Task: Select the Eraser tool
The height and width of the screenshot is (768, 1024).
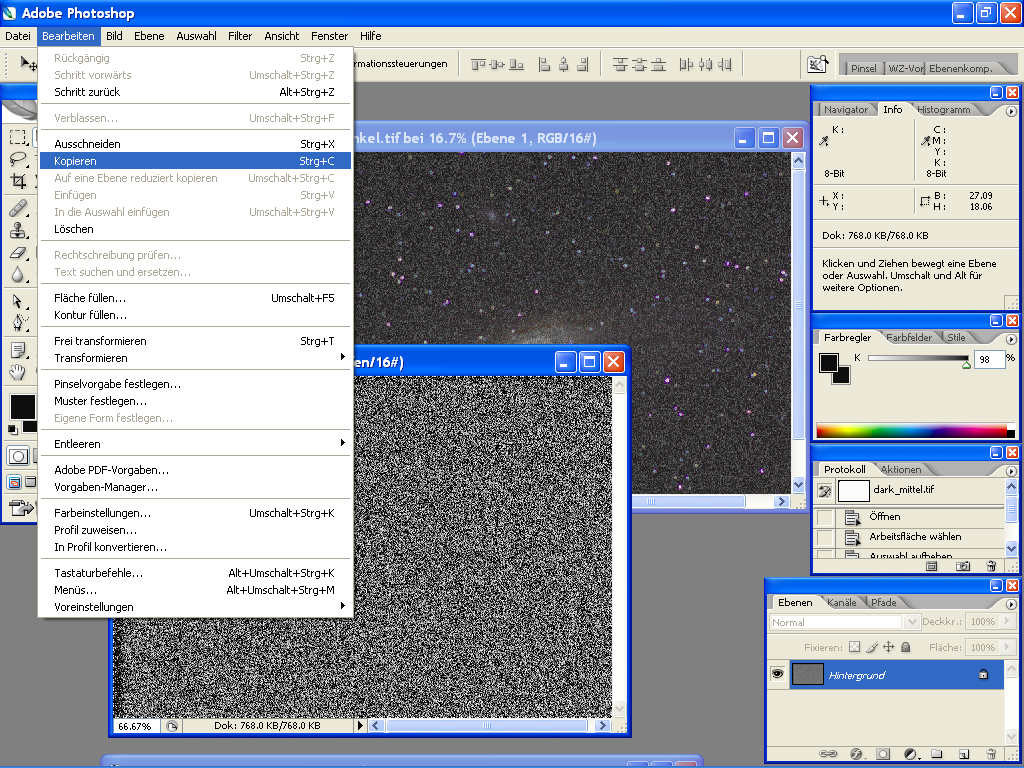Action: [x=18, y=252]
